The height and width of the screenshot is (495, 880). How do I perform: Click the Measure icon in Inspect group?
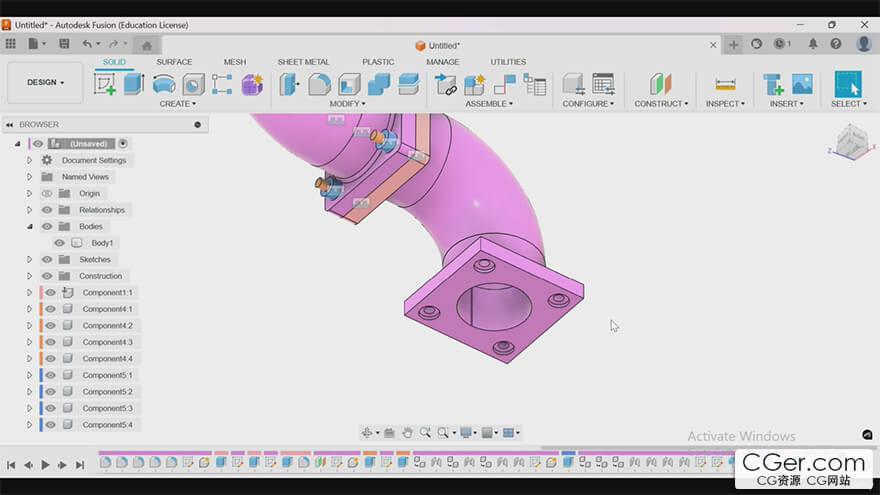[x=725, y=84]
